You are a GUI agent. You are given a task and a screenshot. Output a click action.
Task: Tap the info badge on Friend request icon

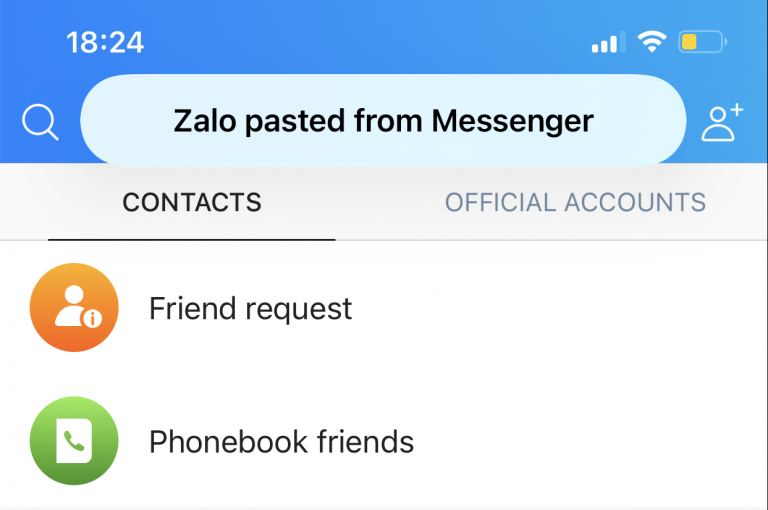pos(93,319)
